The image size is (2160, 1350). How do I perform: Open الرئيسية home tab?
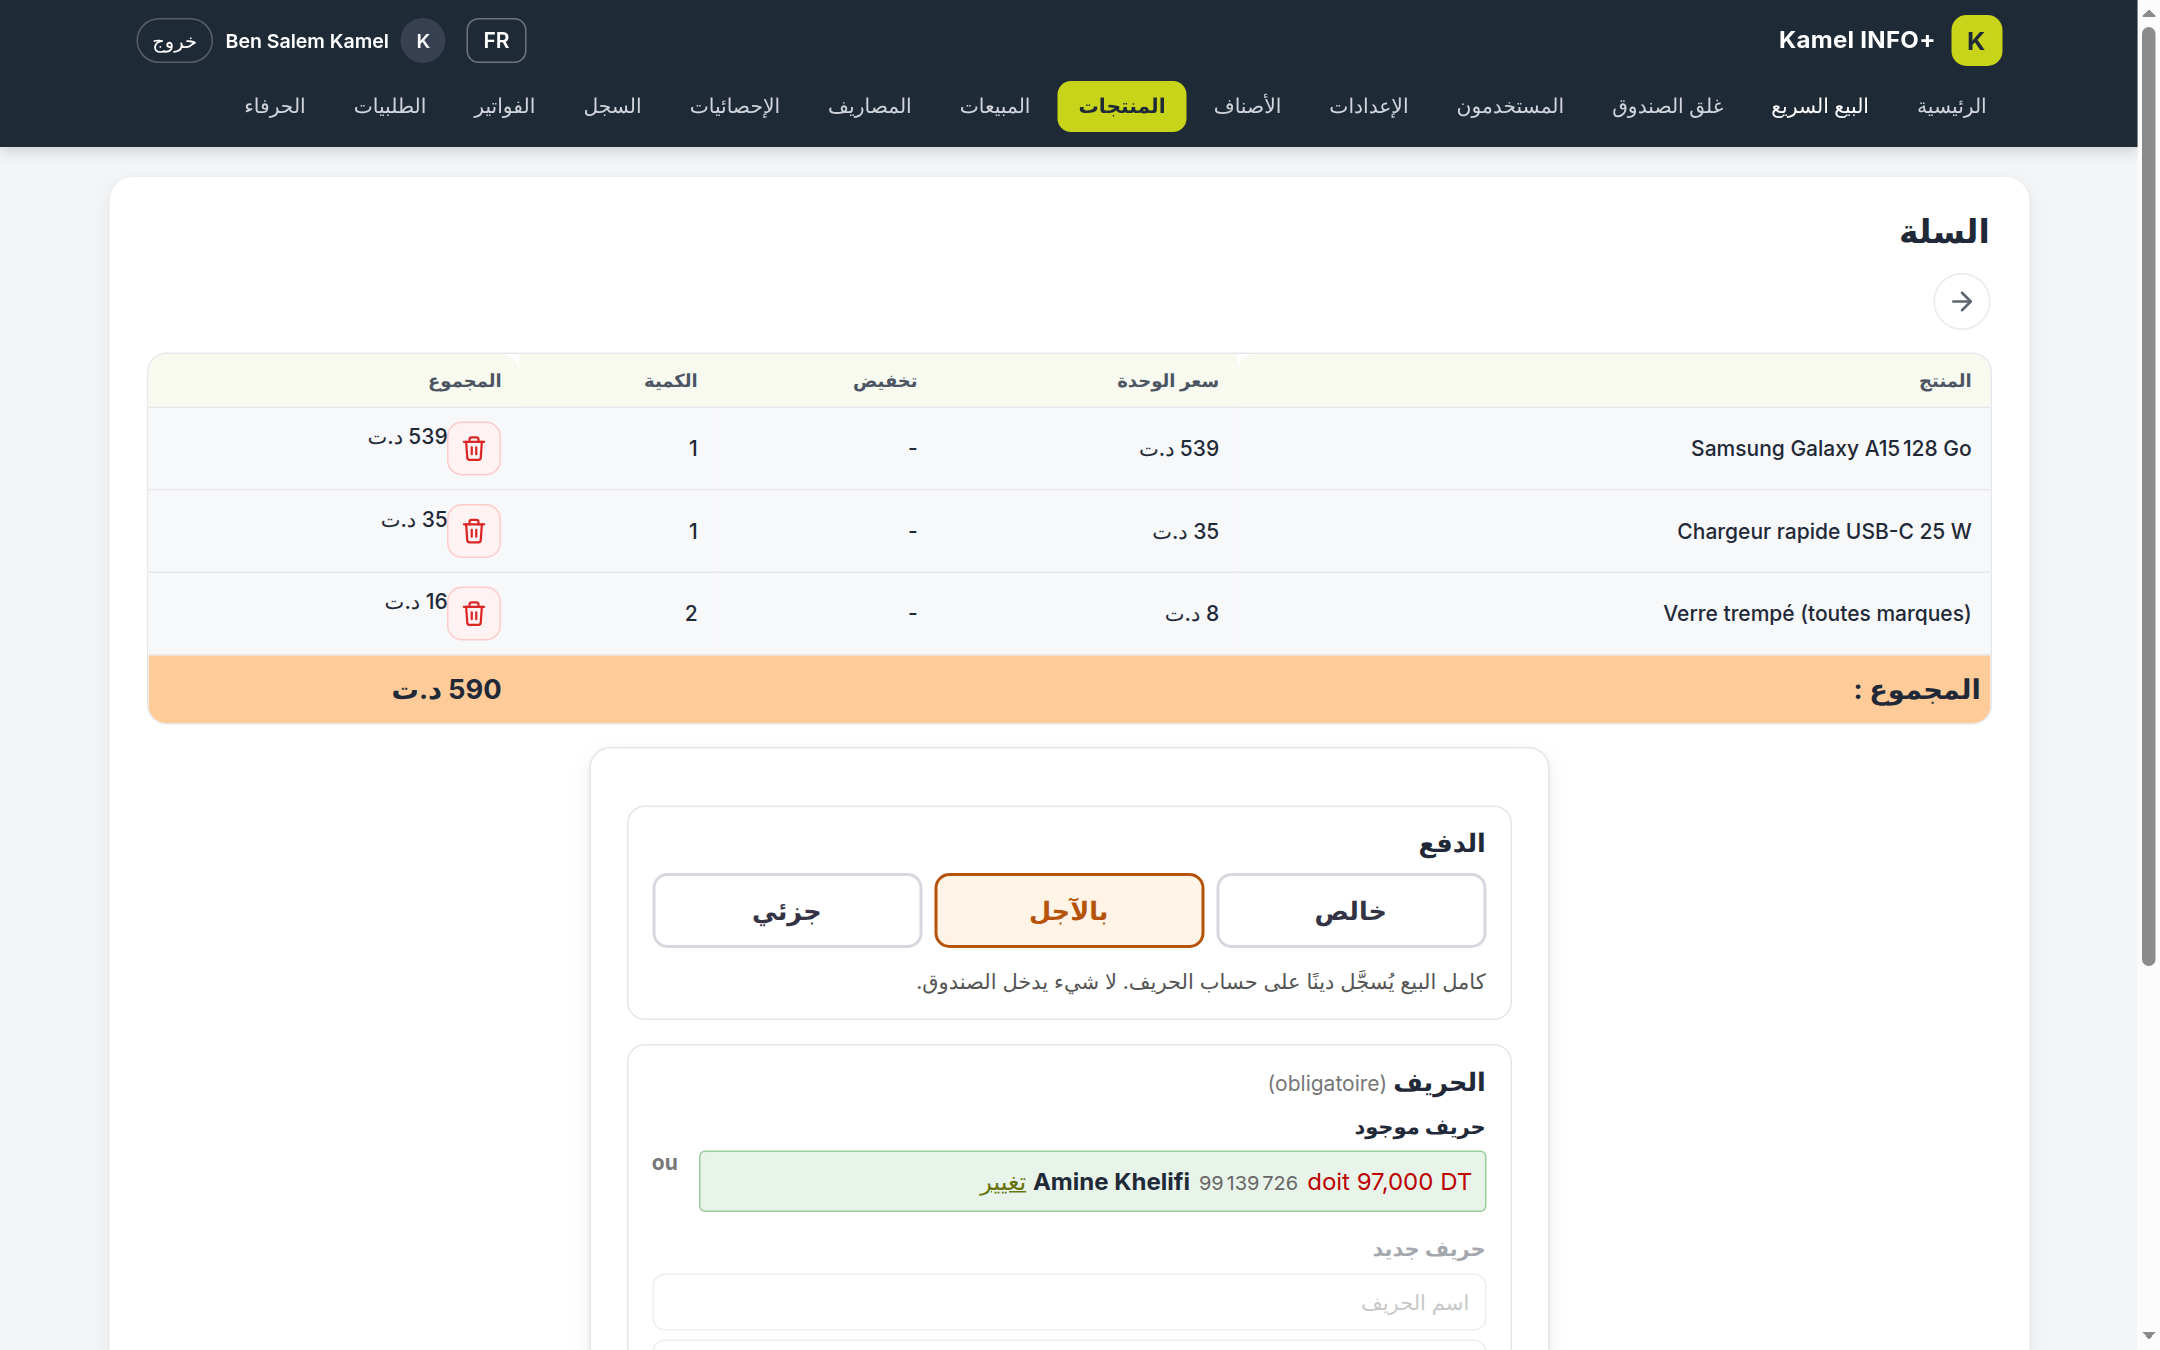coord(1951,106)
